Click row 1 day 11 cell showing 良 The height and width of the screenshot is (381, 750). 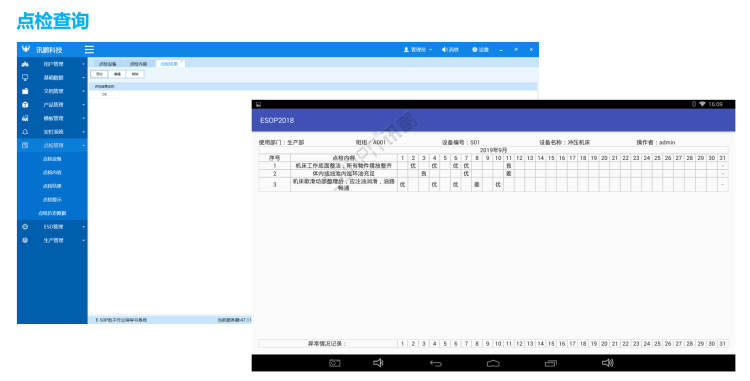(x=508, y=166)
